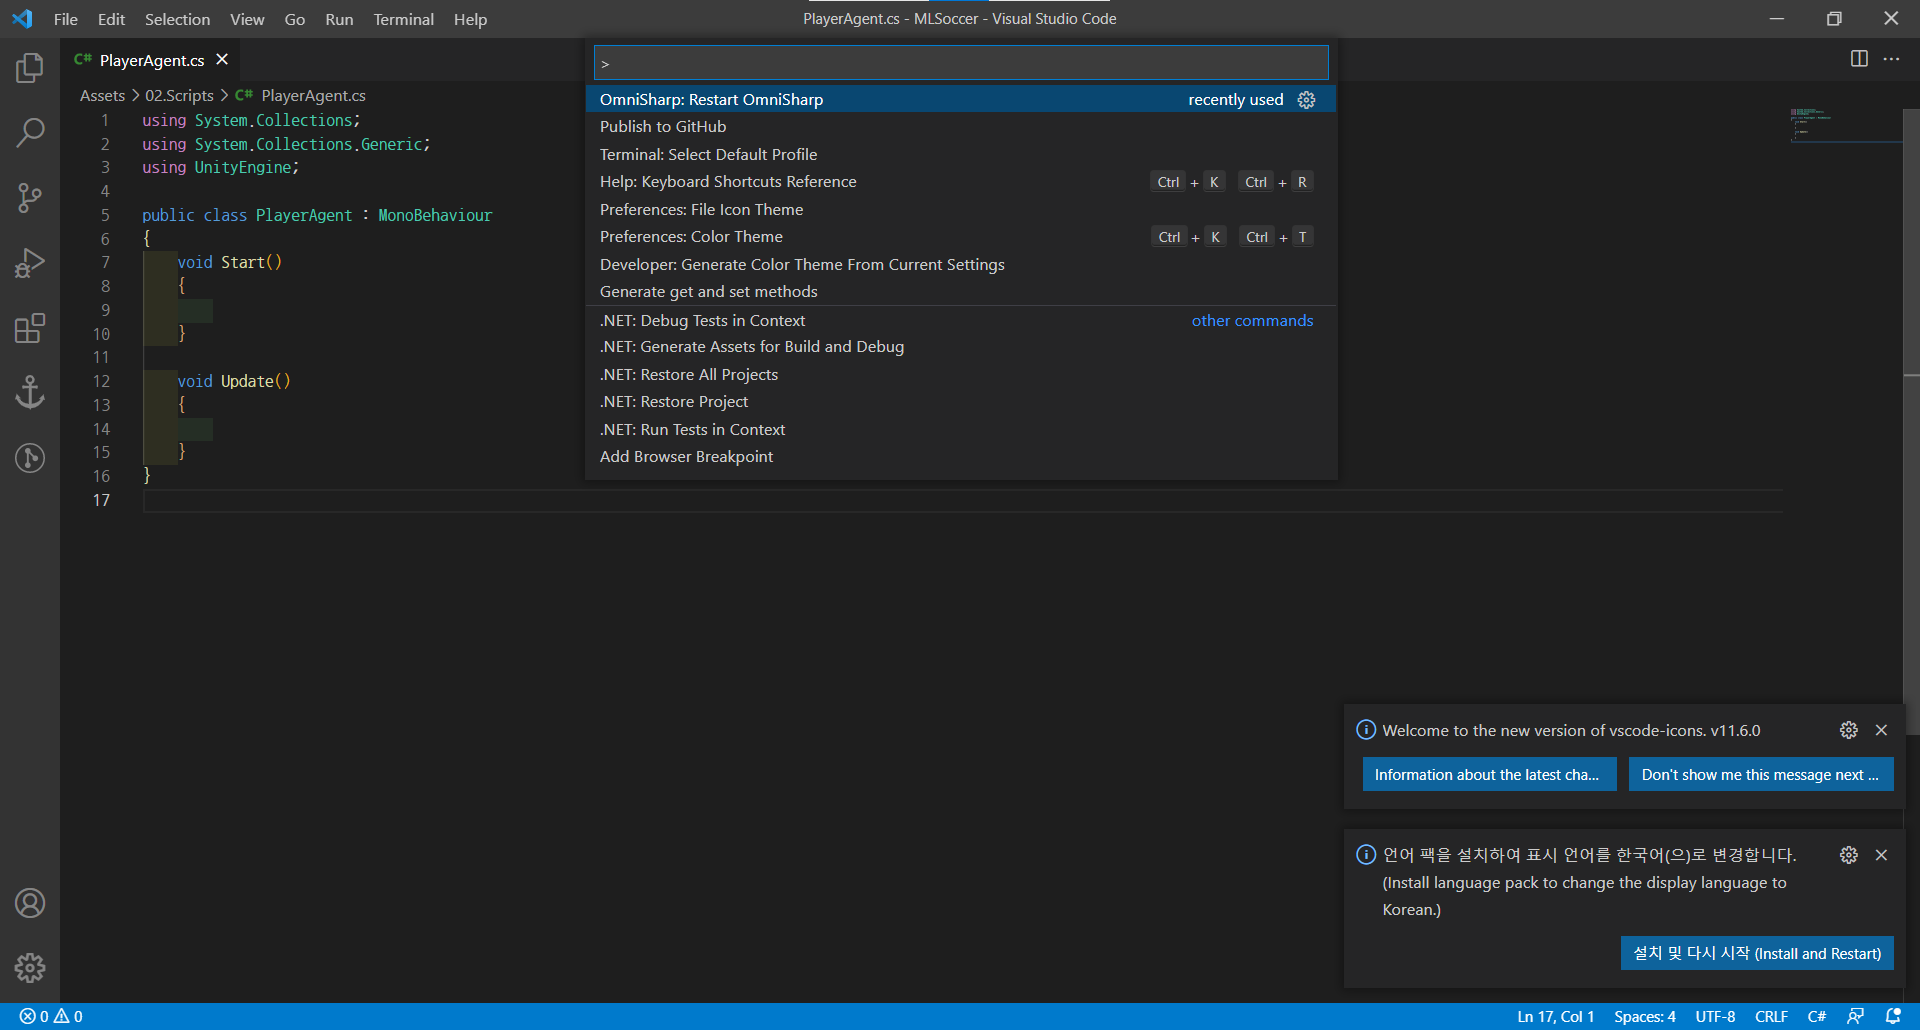Open gear on vscode-icons notification
Screen dimensions: 1920x1030
tap(1849, 730)
